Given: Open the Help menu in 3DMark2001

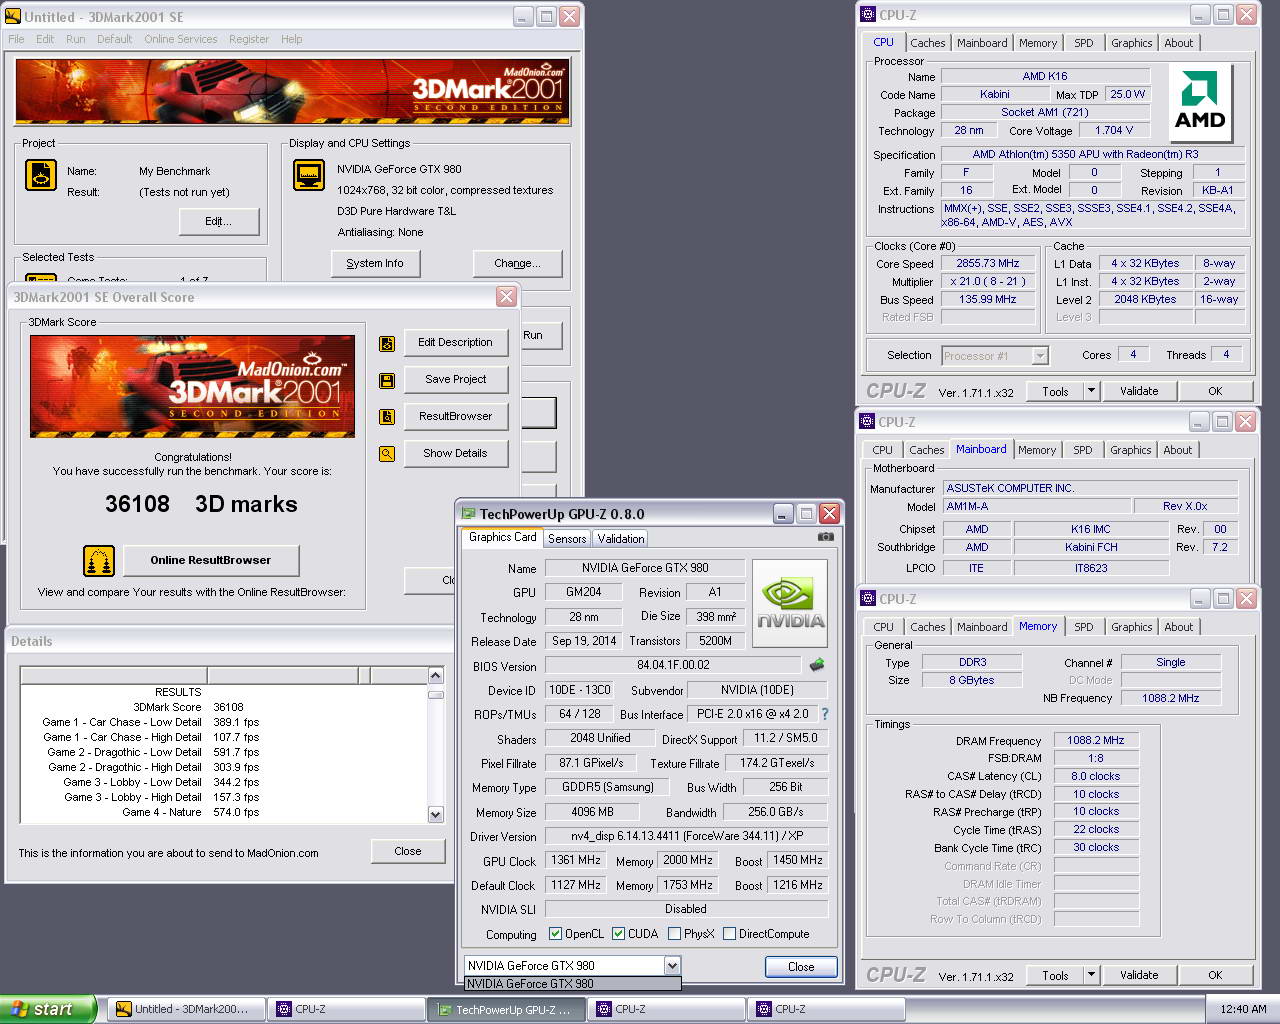Looking at the screenshot, I should [x=291, y=39].
